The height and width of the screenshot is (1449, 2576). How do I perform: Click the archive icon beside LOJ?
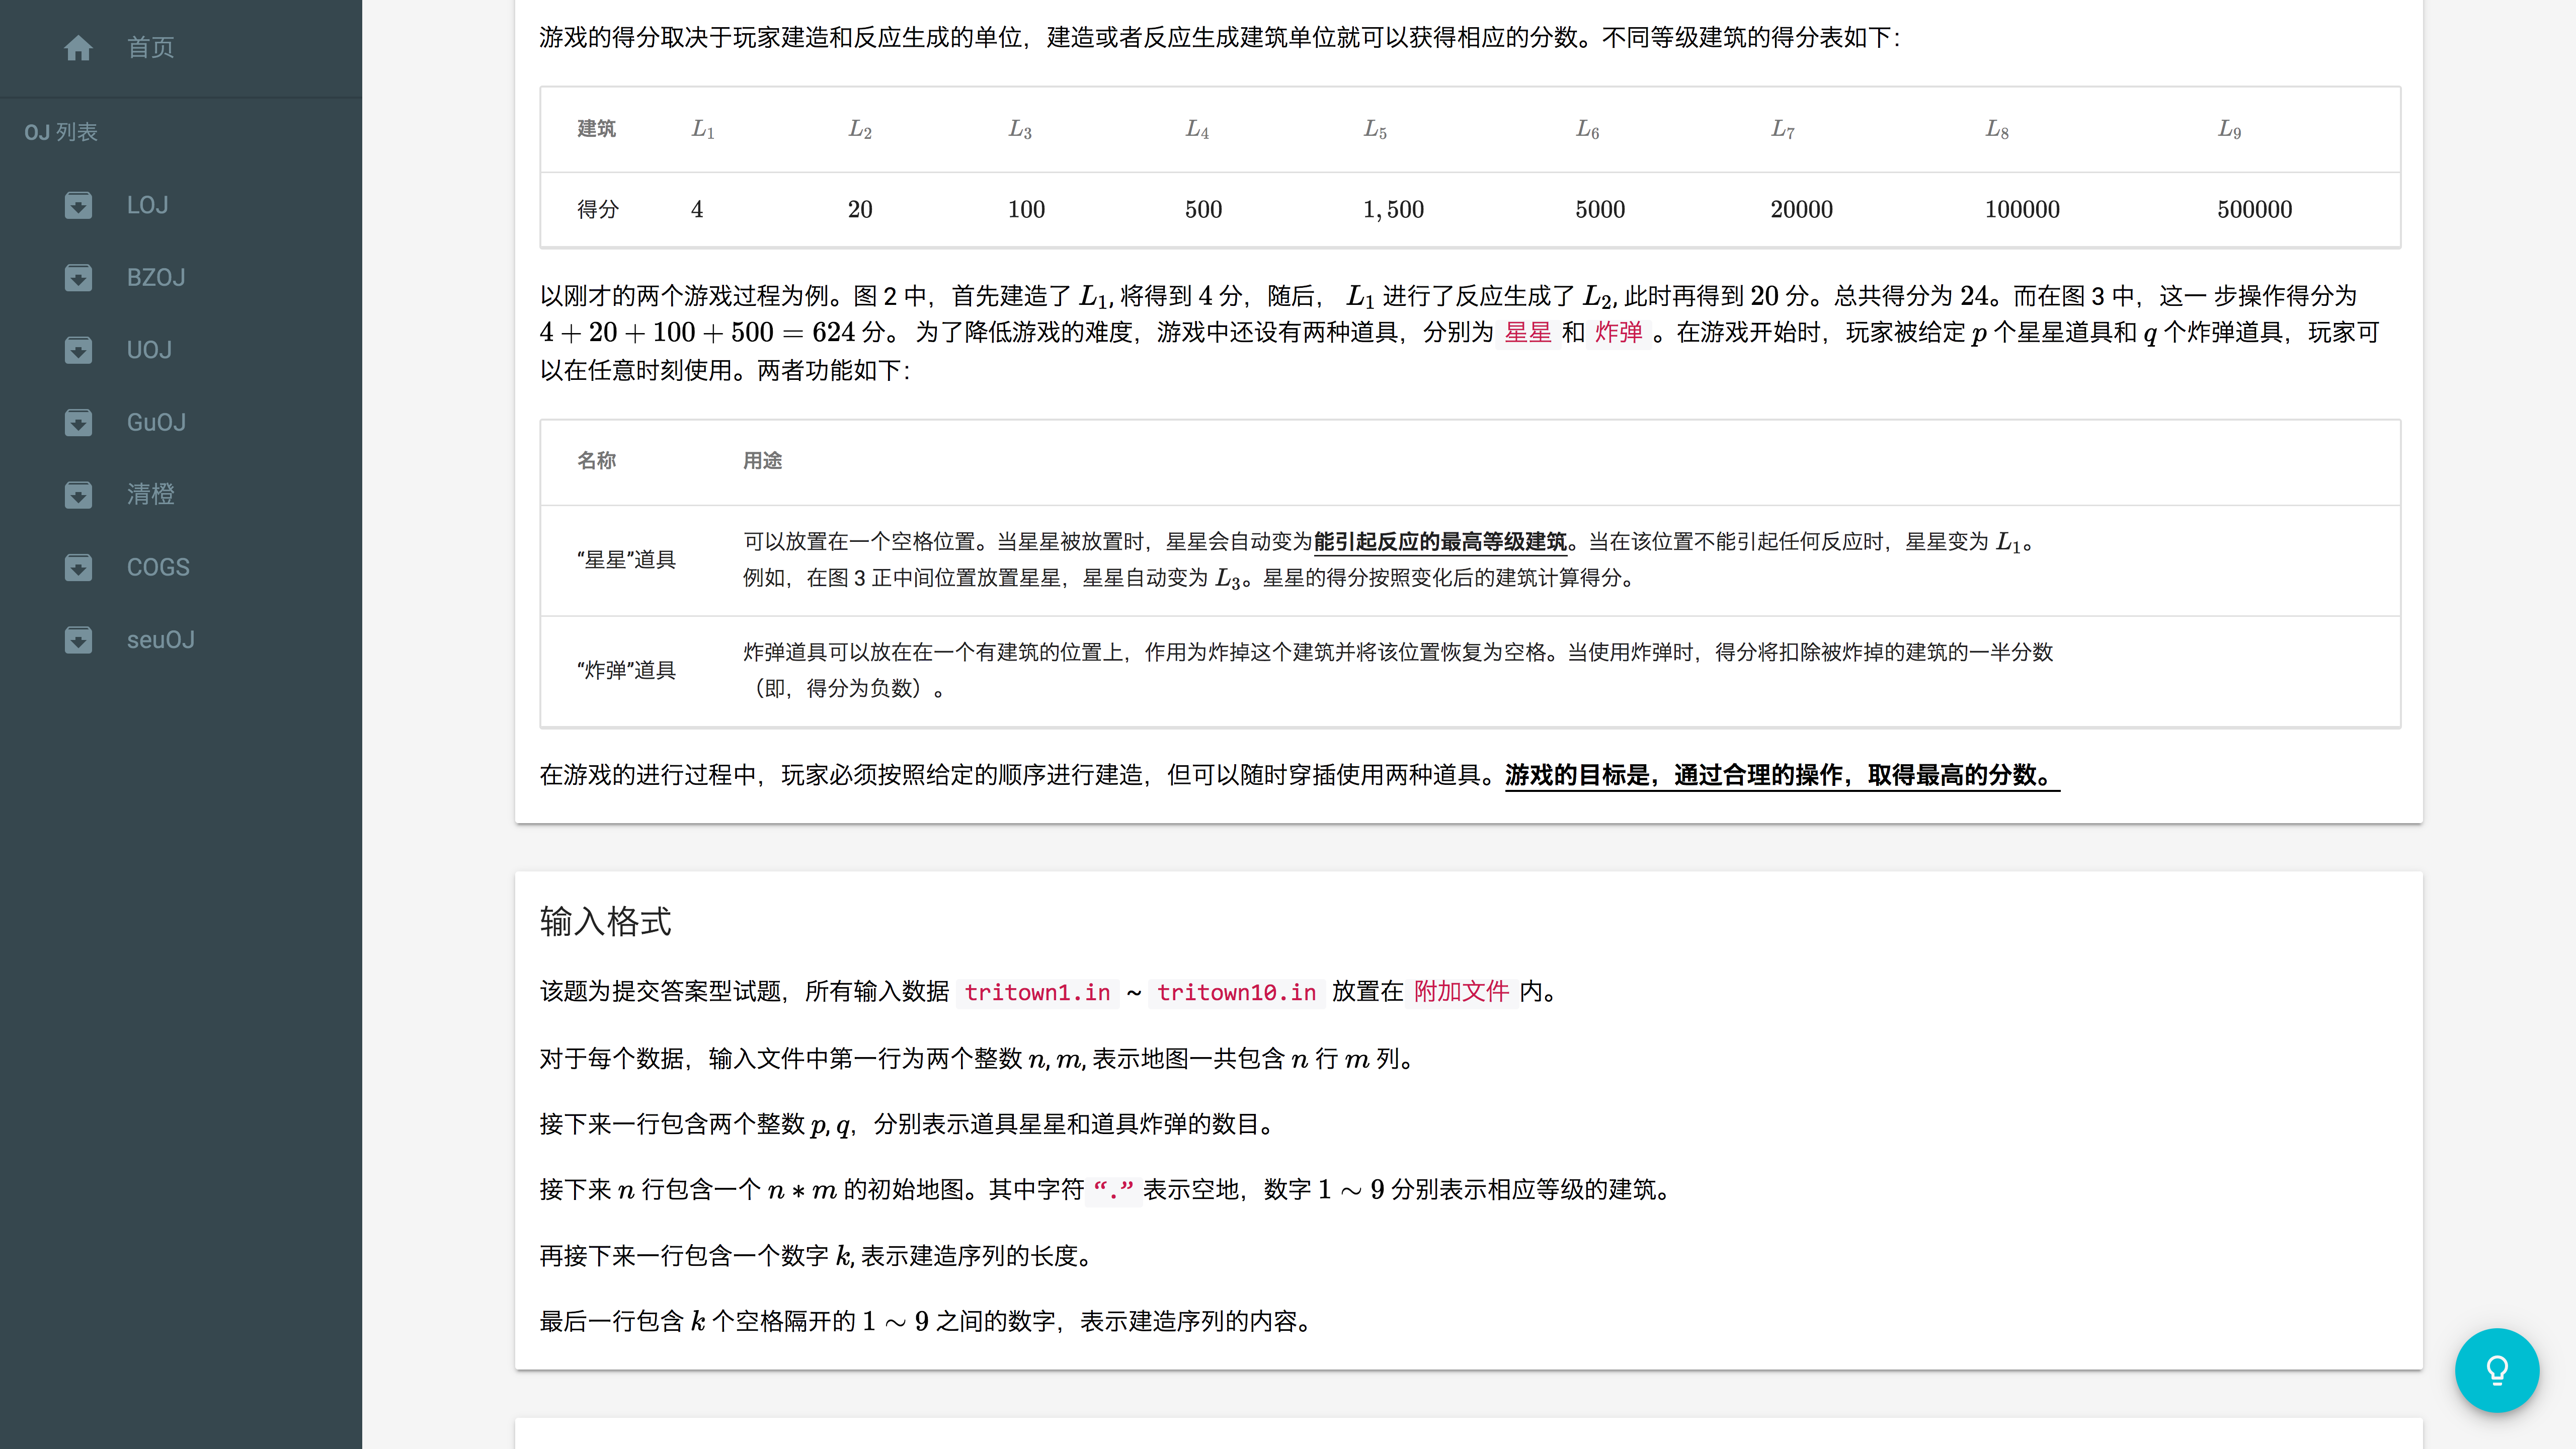[x=78, y=205]
